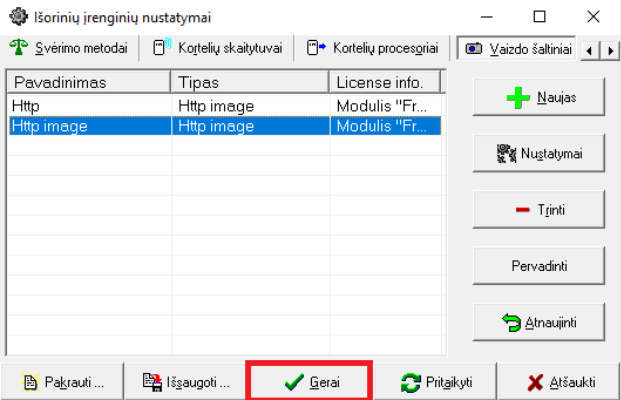Viewport: 621px width, 400px height.
Task: Click the red minus Trinti icon
Action: [522, 211]
